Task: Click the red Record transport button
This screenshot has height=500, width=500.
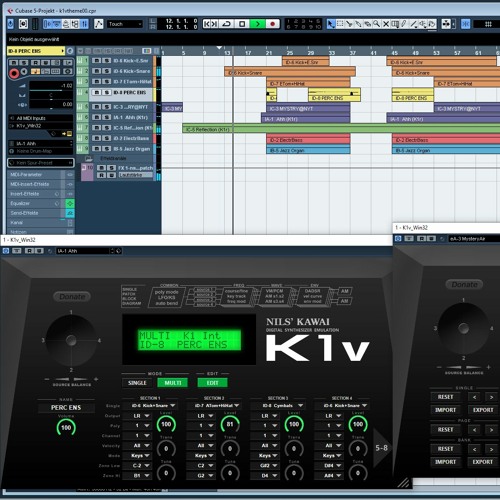Action: tap(272, 24)
